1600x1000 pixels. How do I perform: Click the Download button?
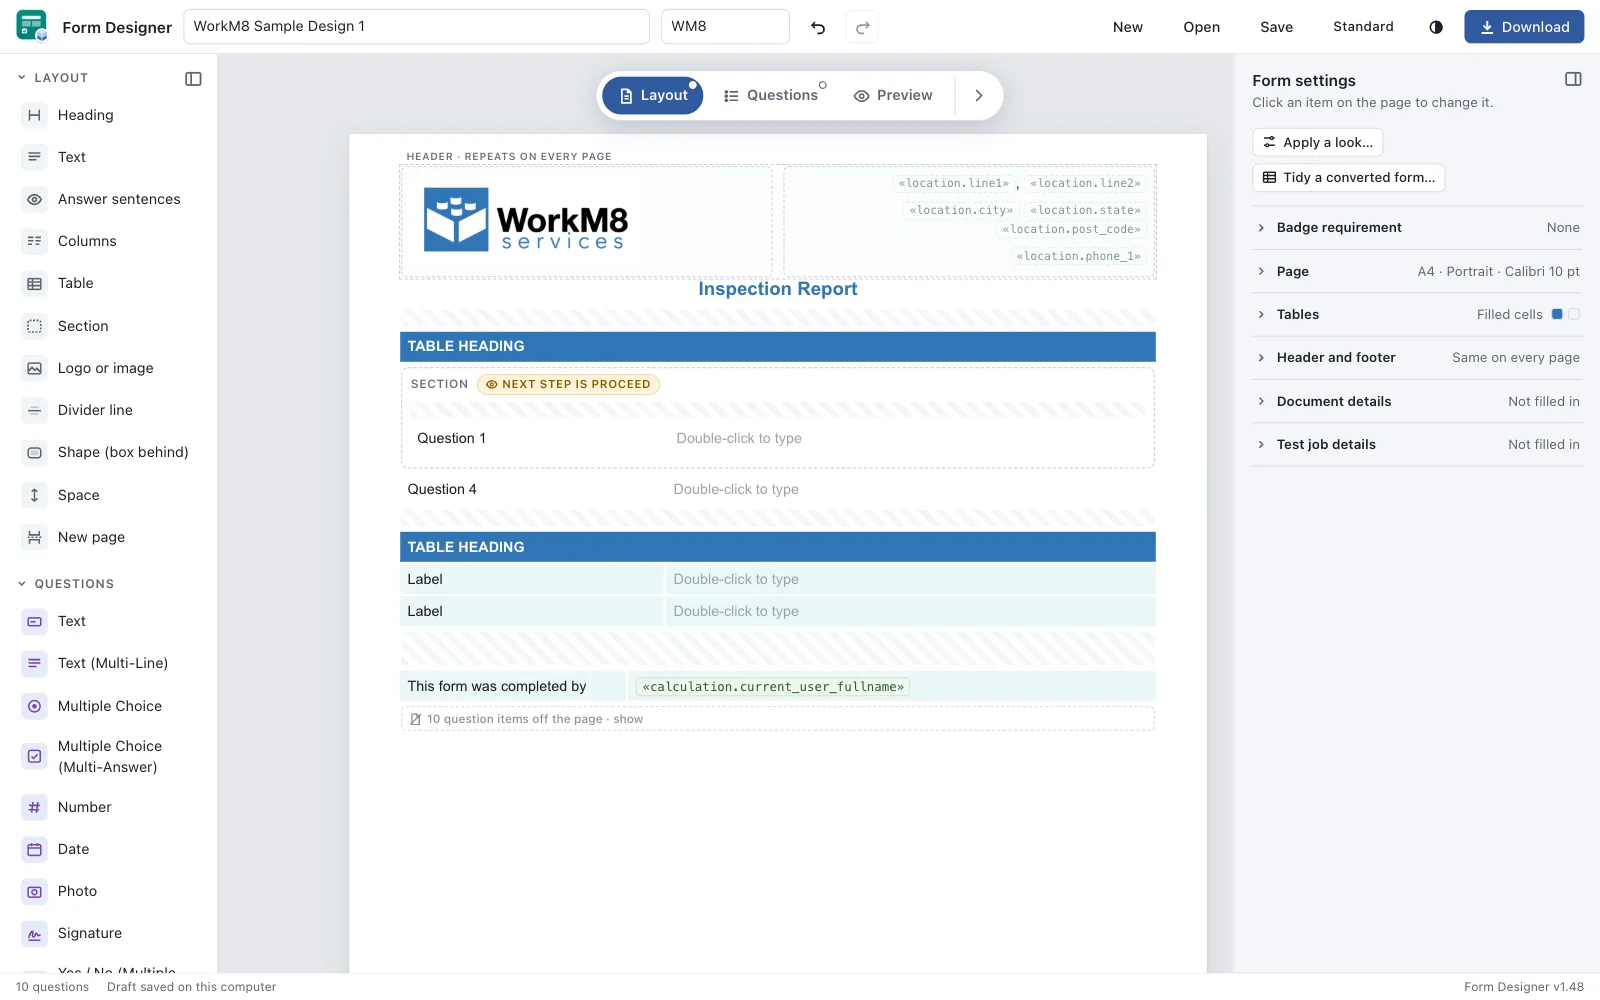point(1524,27)
